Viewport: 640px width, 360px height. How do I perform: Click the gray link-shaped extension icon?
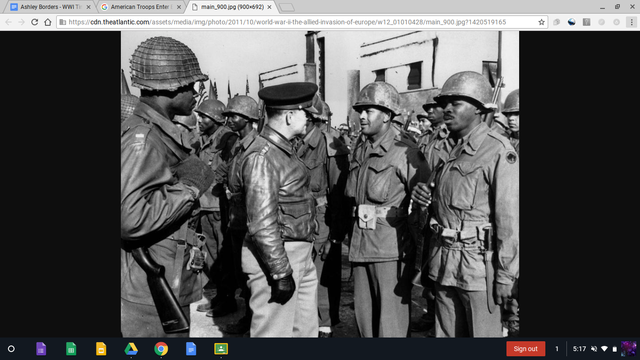(556, 22)
